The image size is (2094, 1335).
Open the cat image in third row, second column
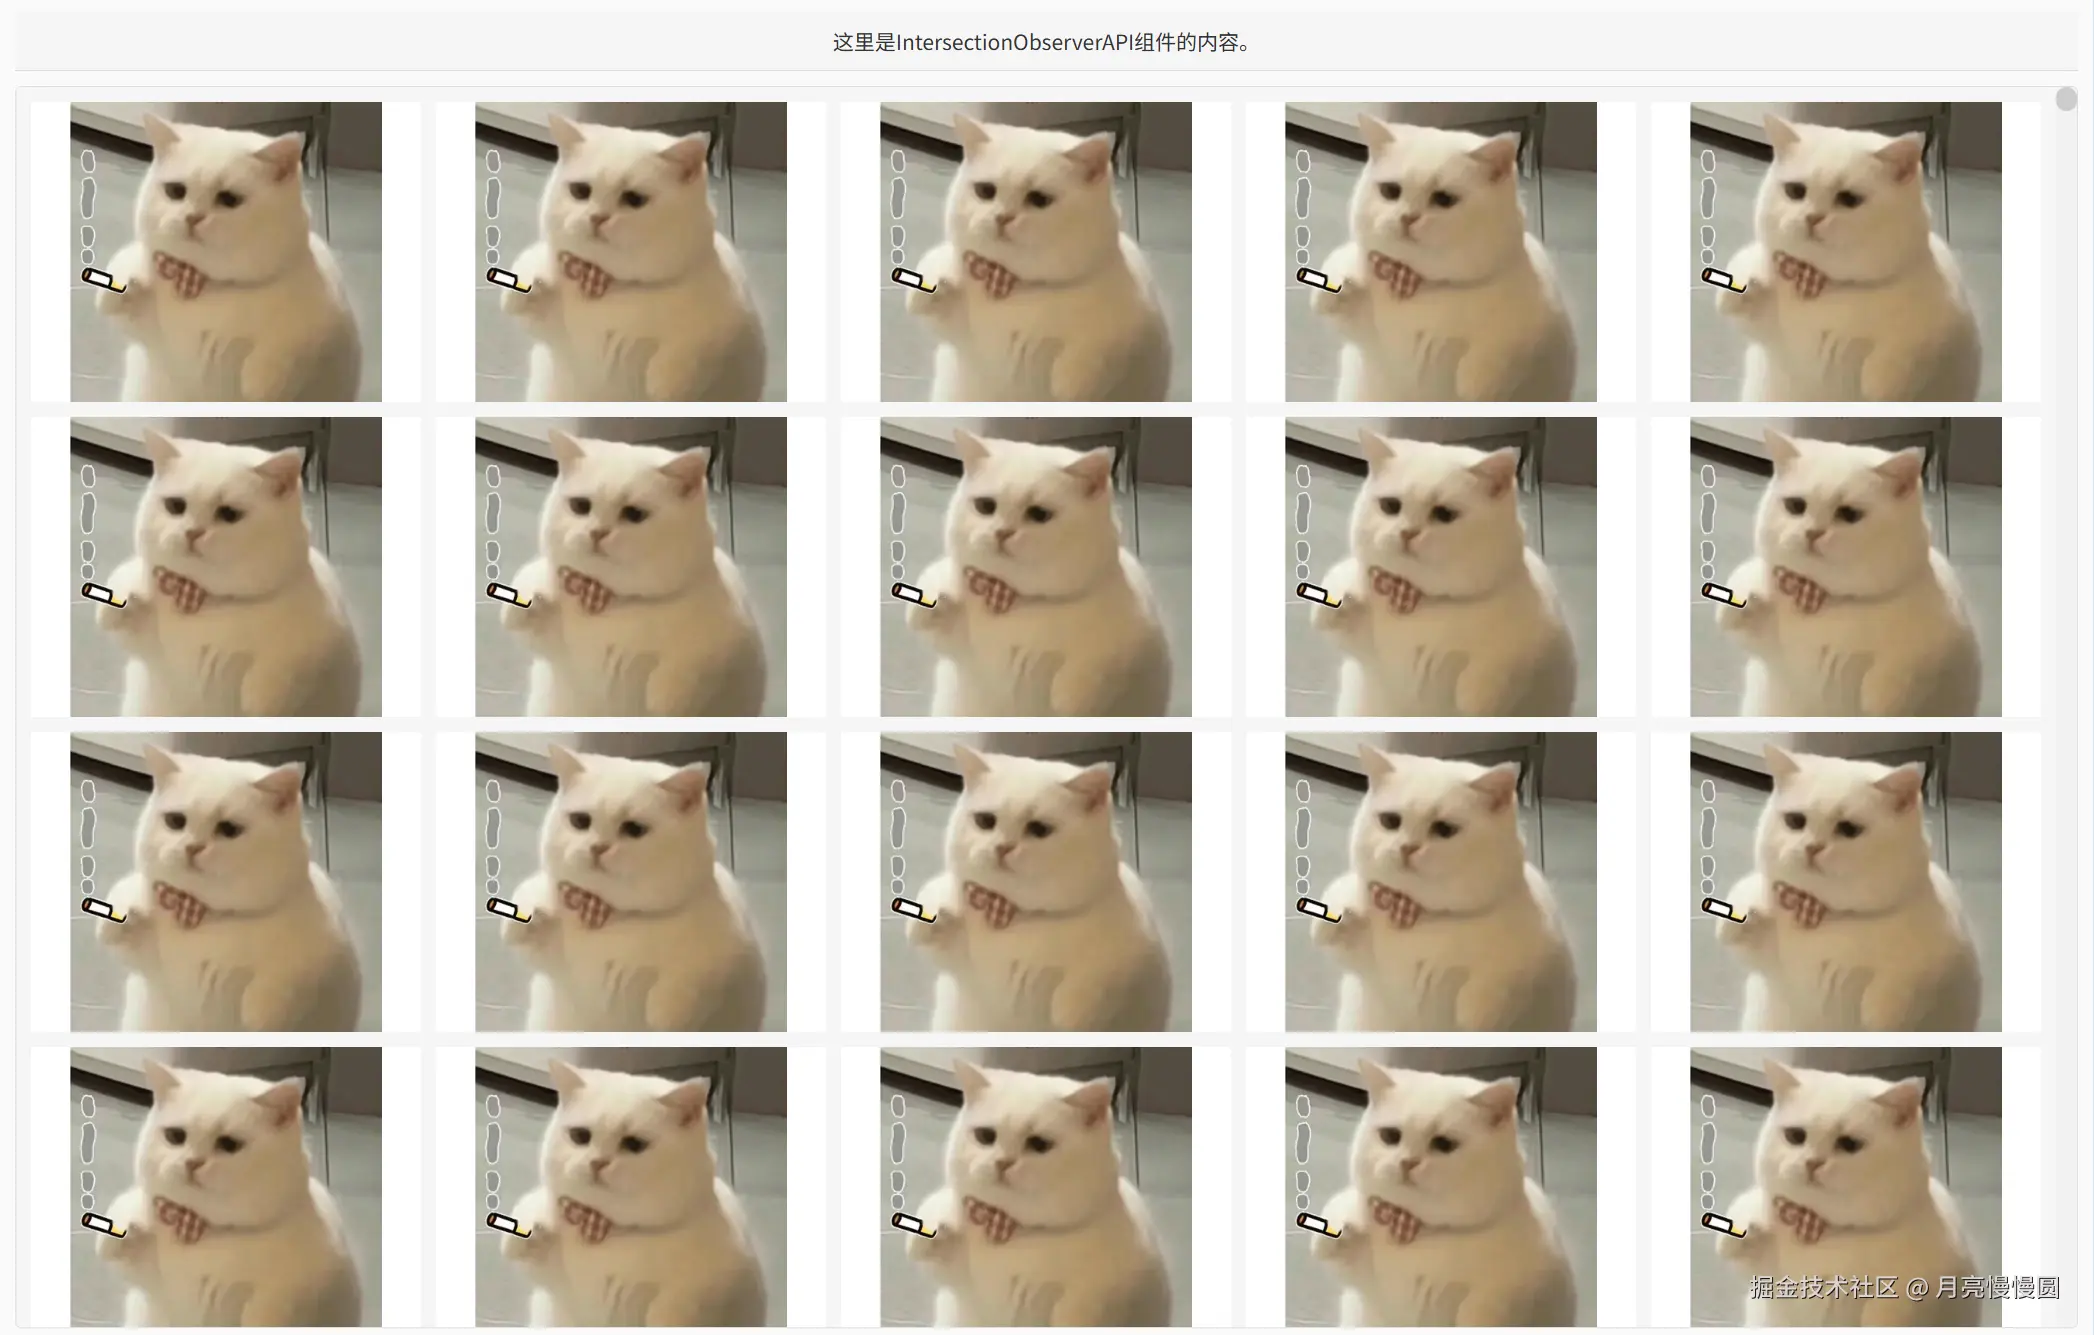[x=631, y=881]
